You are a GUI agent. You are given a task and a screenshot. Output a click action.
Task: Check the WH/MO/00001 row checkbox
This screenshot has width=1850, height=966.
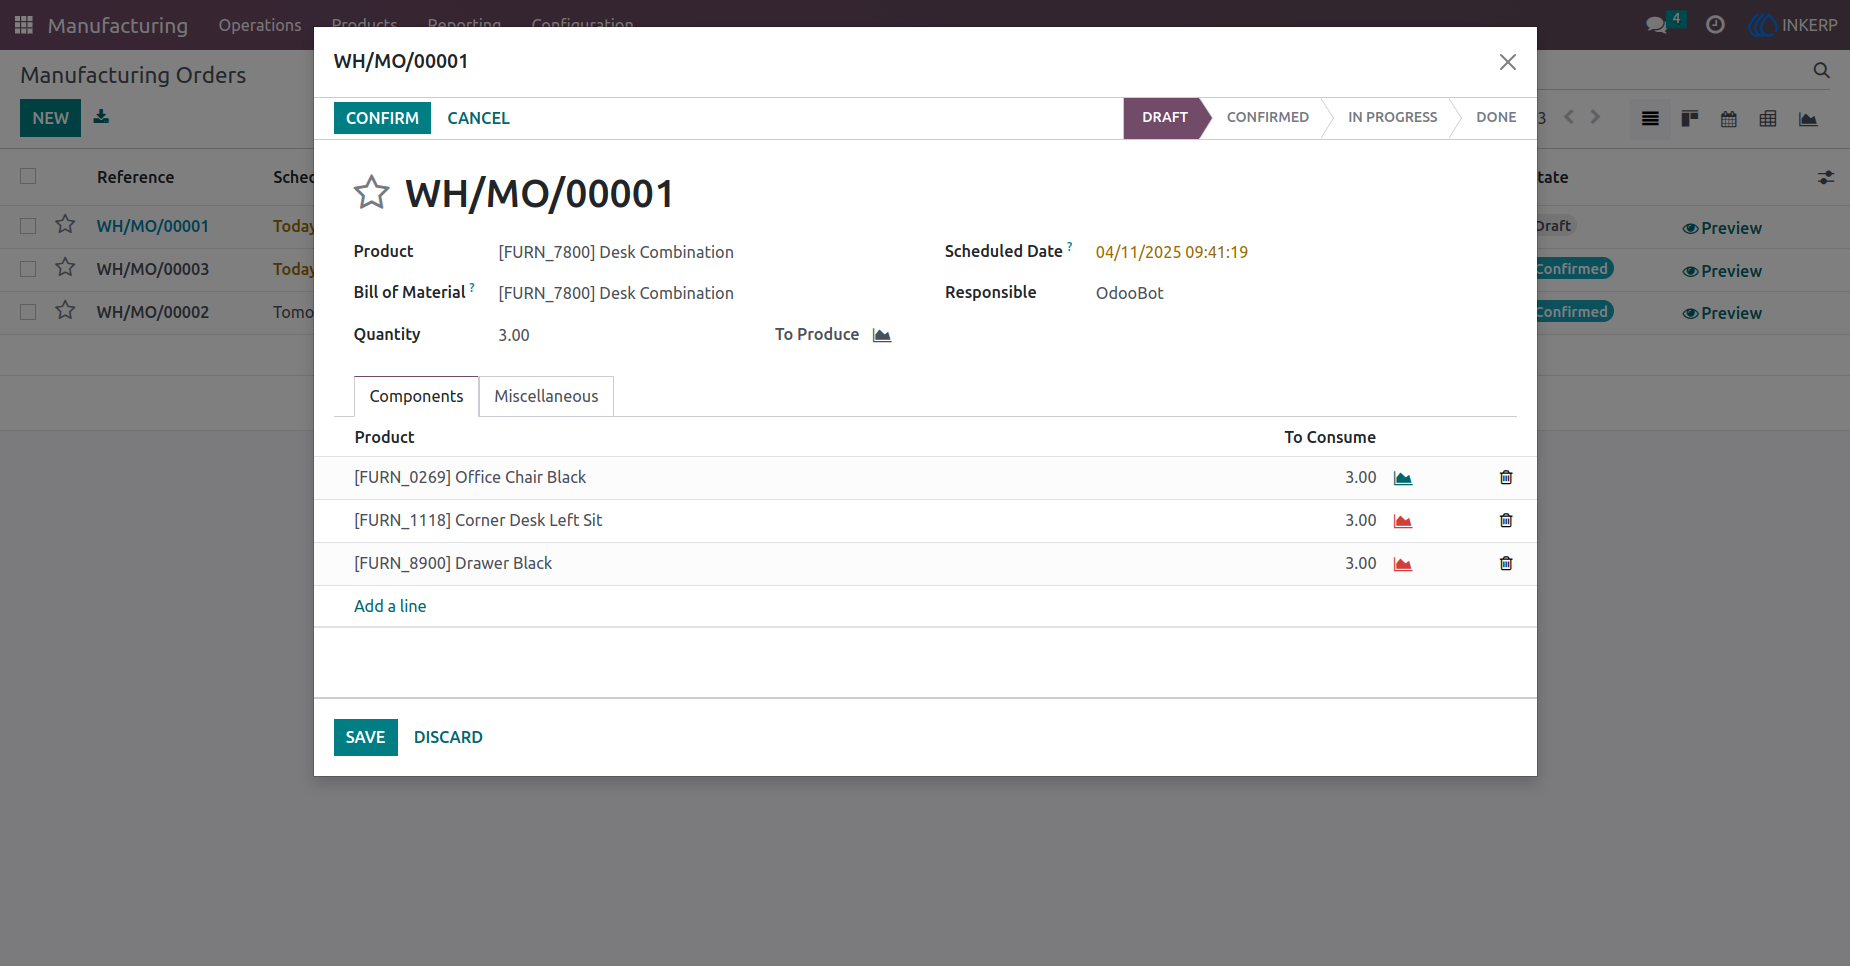(x=28, y=226)
